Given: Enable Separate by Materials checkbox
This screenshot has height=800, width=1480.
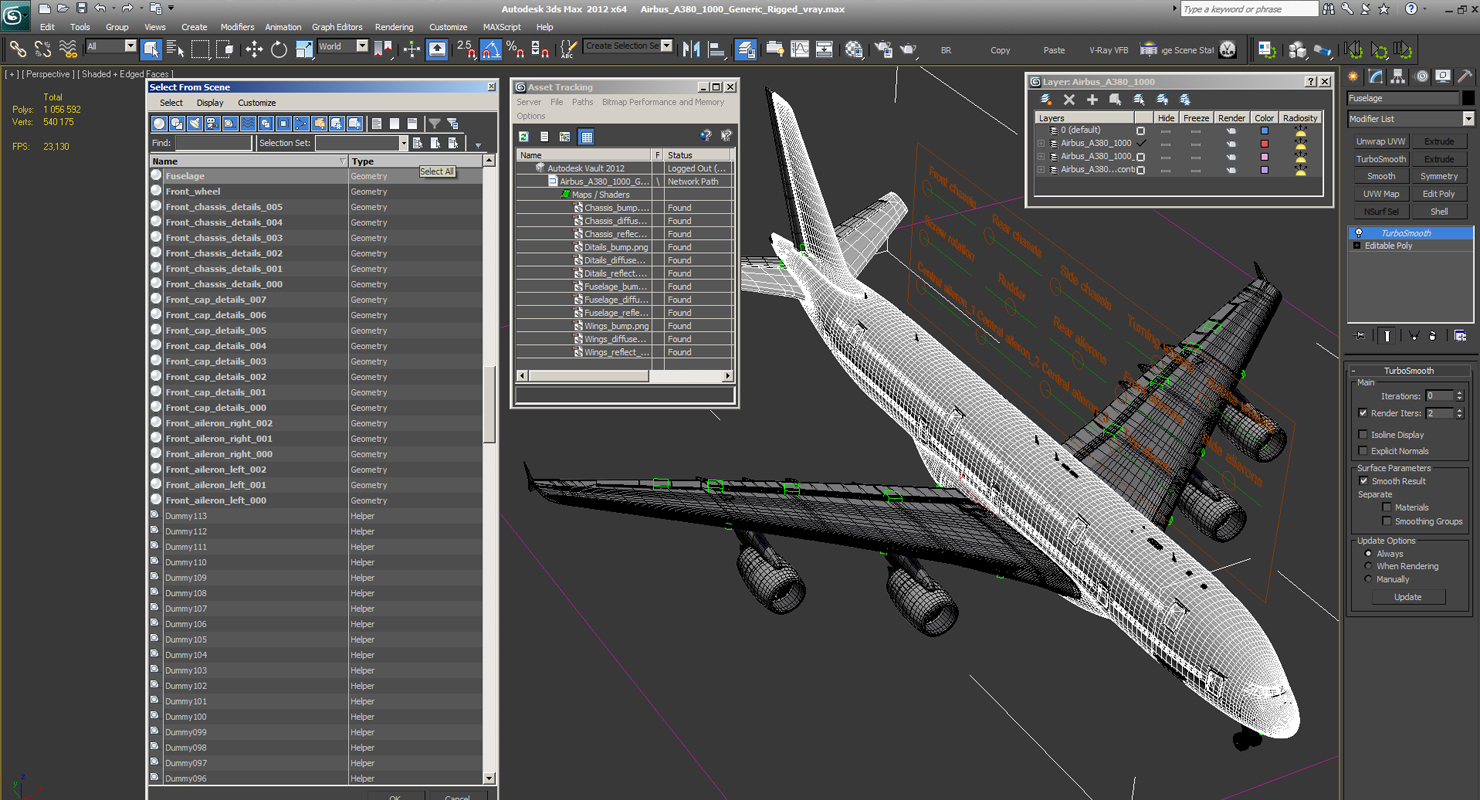Looking at the screenshot, I should 1387,507.
